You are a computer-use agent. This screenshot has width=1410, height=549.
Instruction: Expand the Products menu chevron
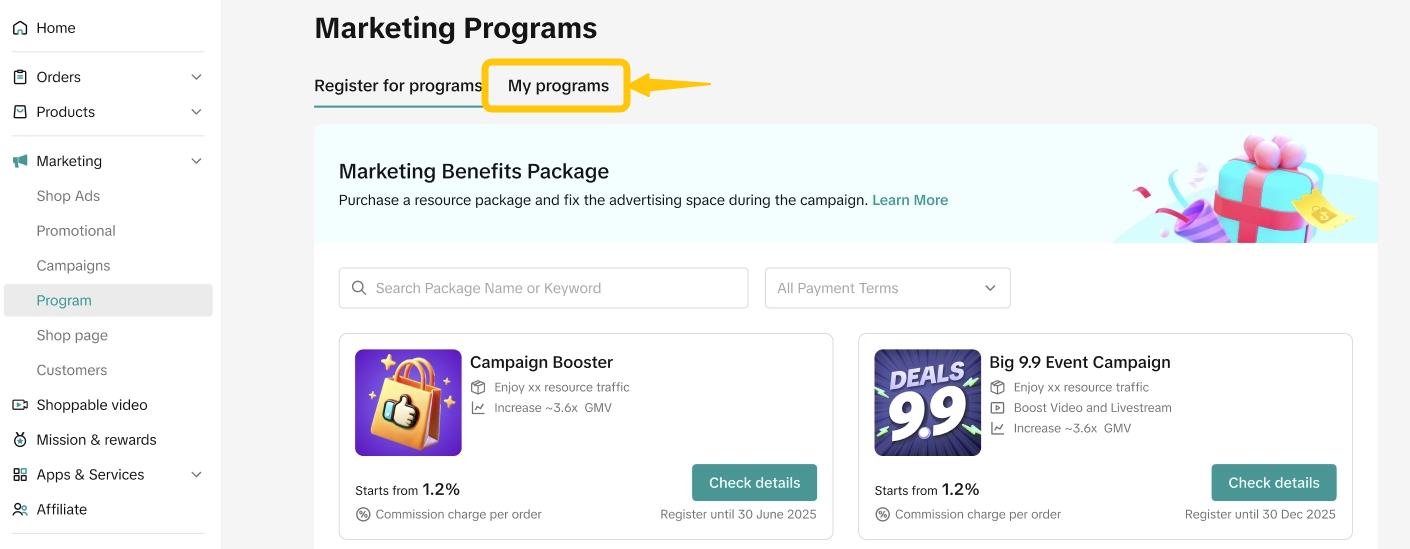(196, 112)
